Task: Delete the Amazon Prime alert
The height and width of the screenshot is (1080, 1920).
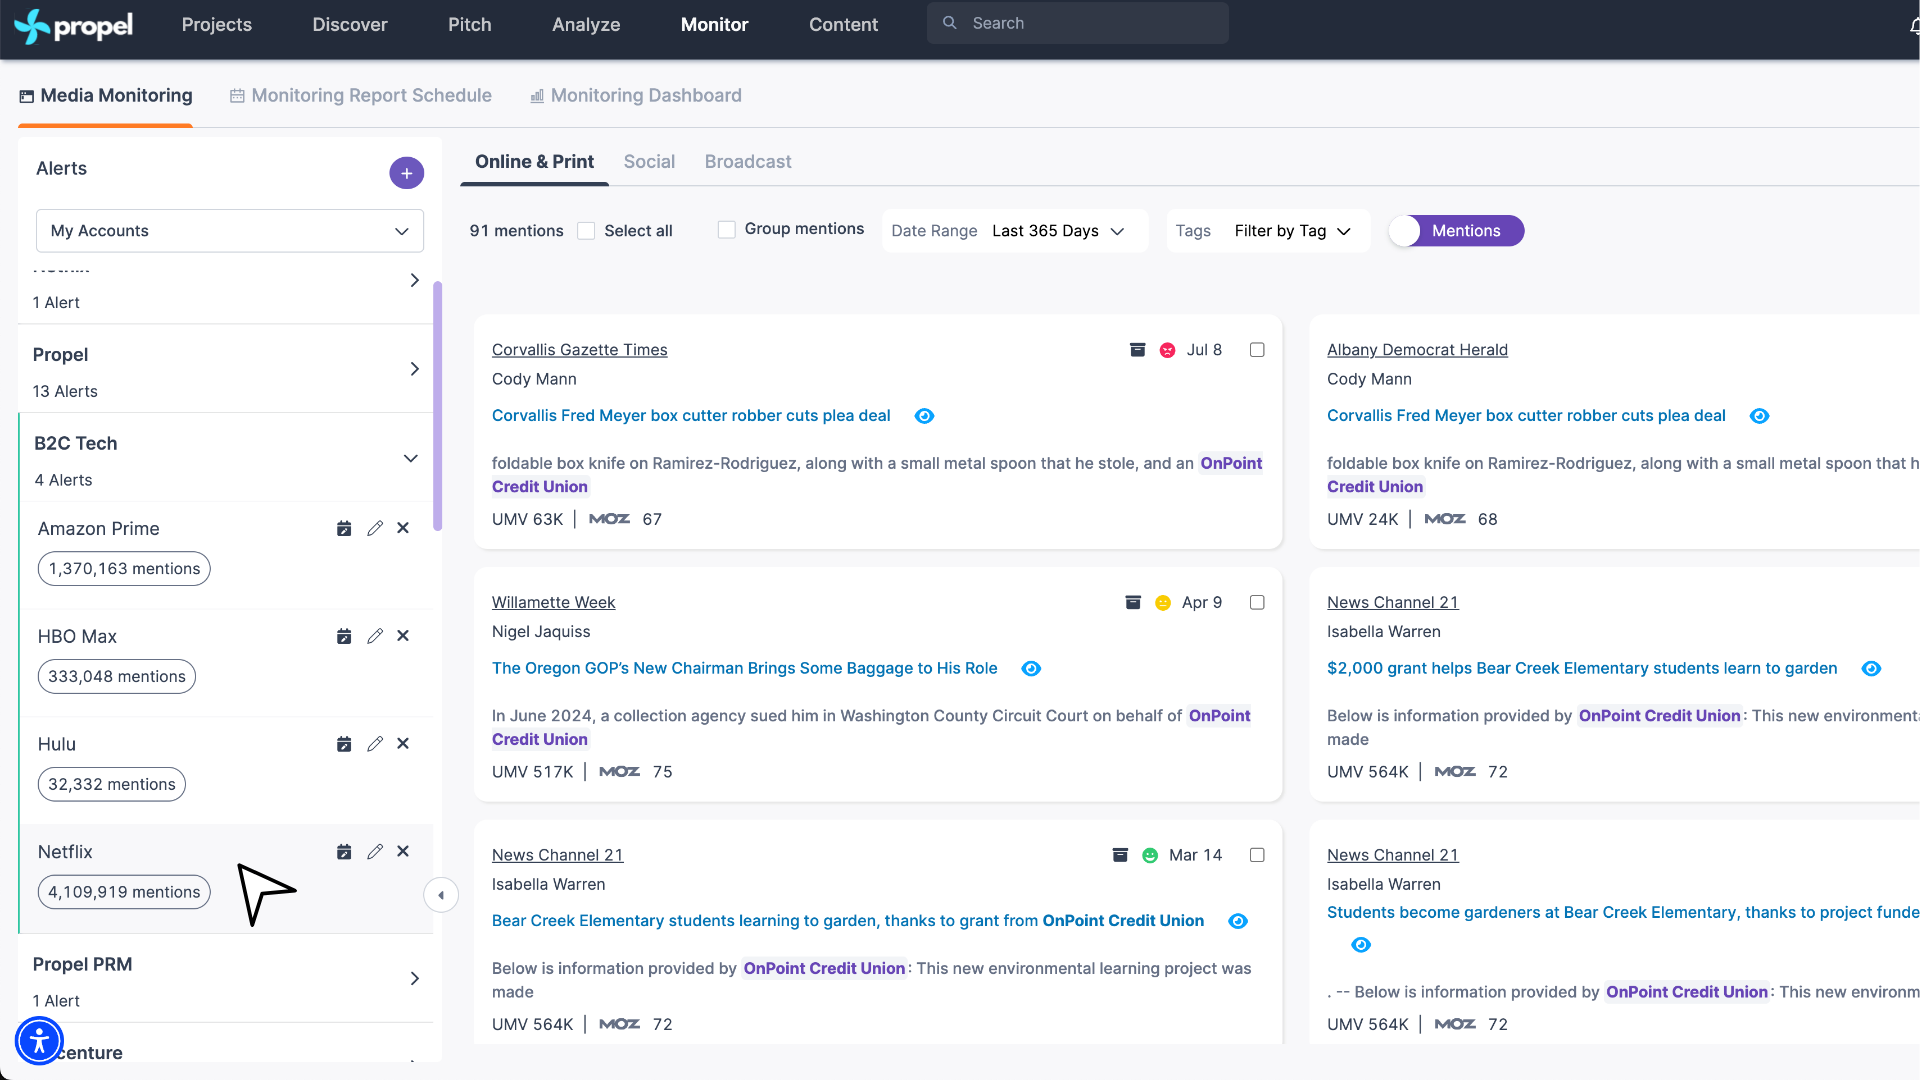Action: [403, 528]
